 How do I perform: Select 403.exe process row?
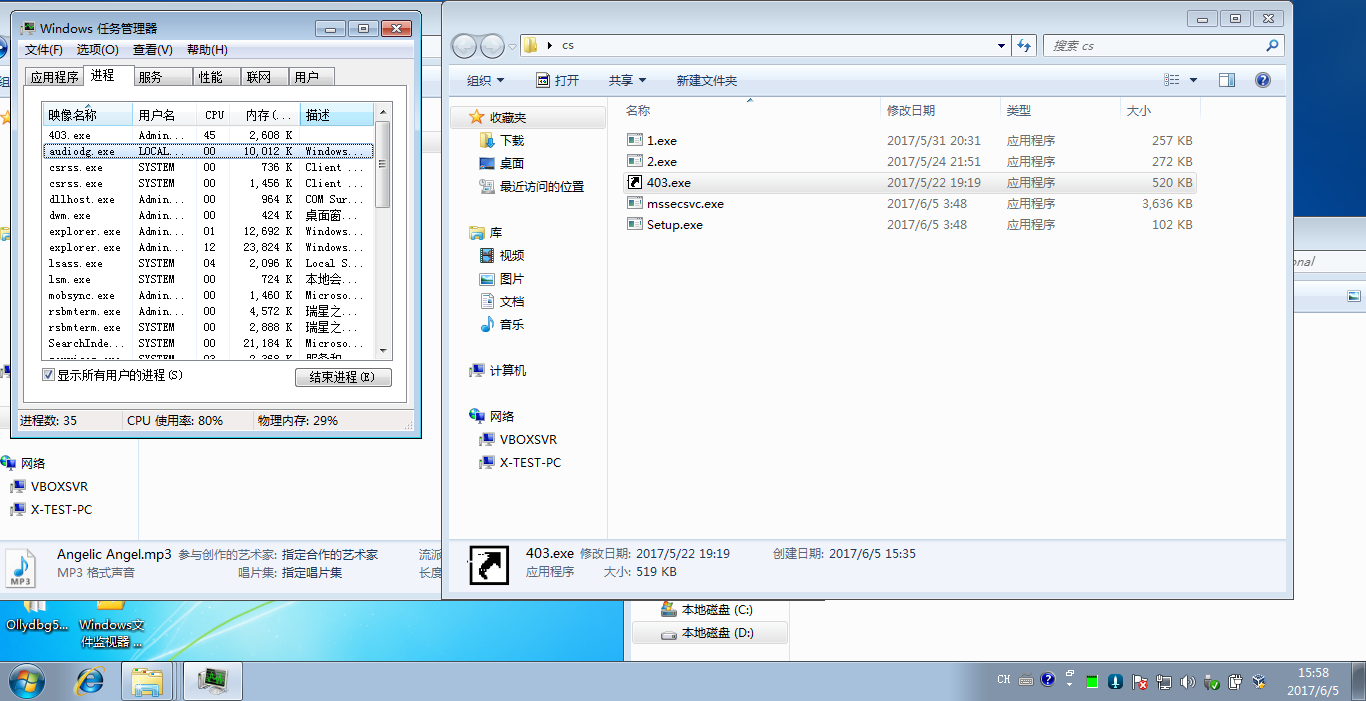click(208, 135)
